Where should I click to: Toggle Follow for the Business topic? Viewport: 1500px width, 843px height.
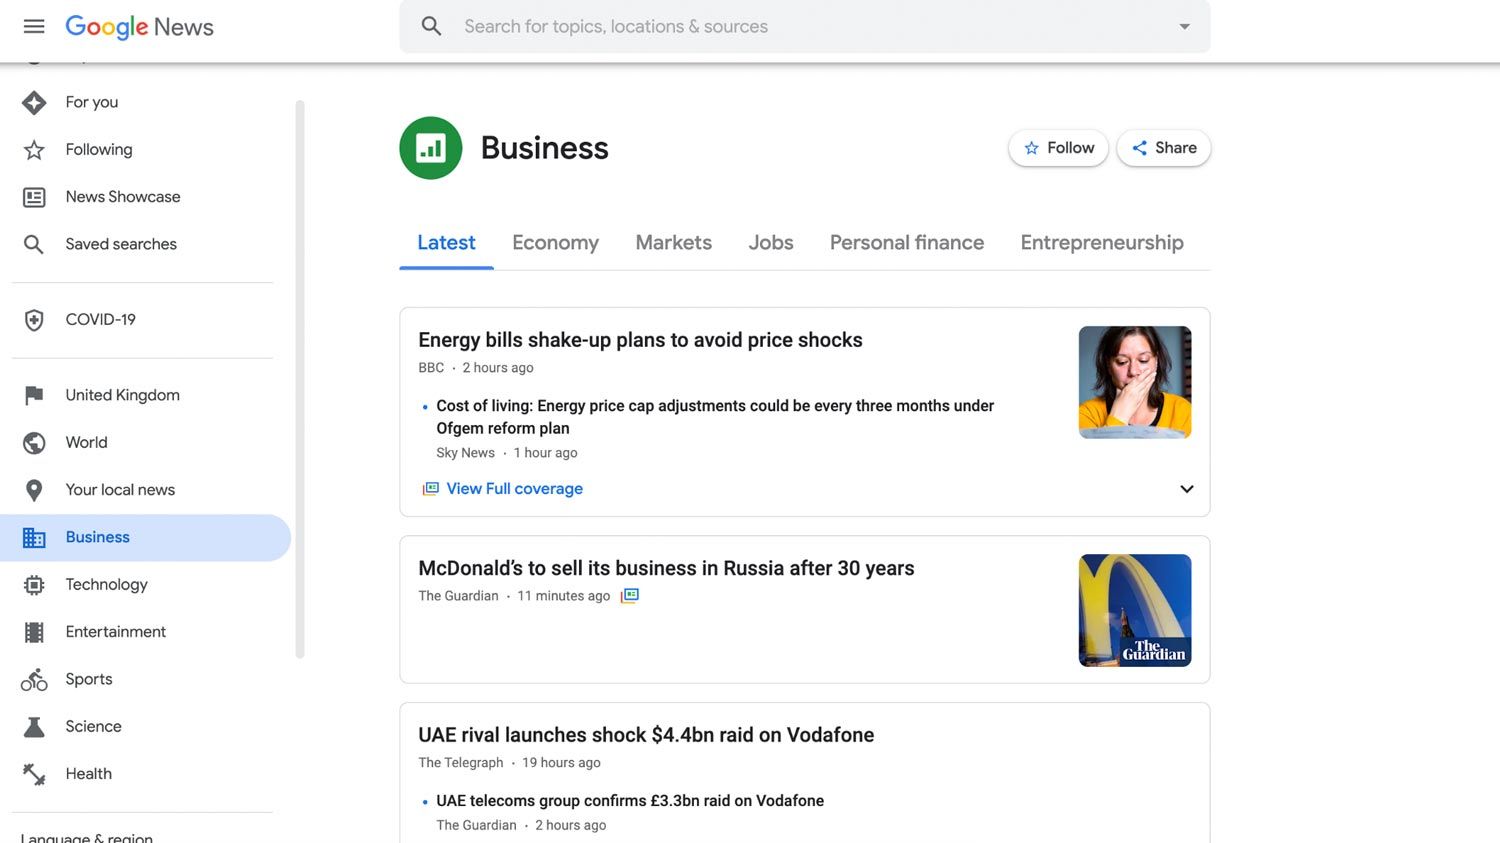(x=1058, y=148)
